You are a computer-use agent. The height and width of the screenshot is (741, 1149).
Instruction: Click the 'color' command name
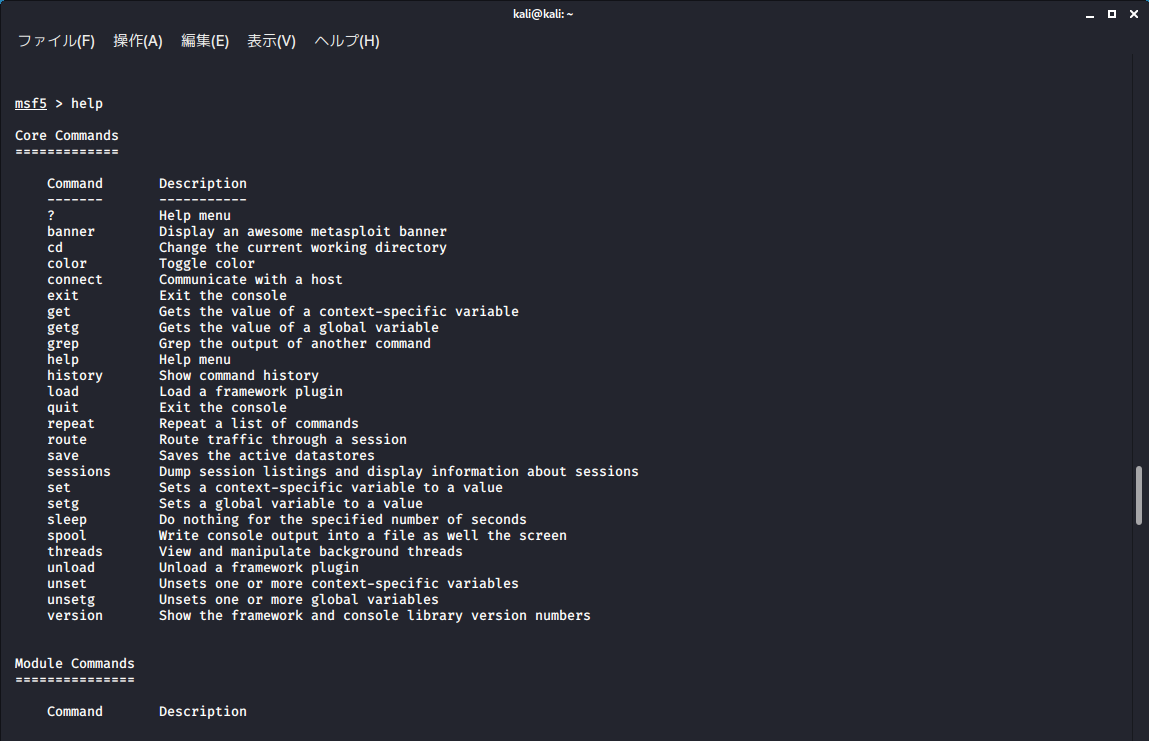click(67, 264)
